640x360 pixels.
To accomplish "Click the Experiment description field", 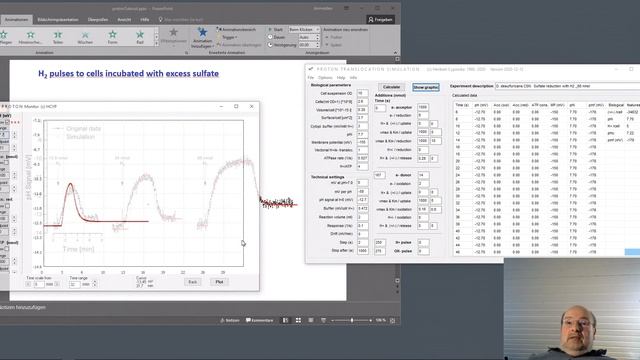I will pyautogui.click(x=567, y=86).
